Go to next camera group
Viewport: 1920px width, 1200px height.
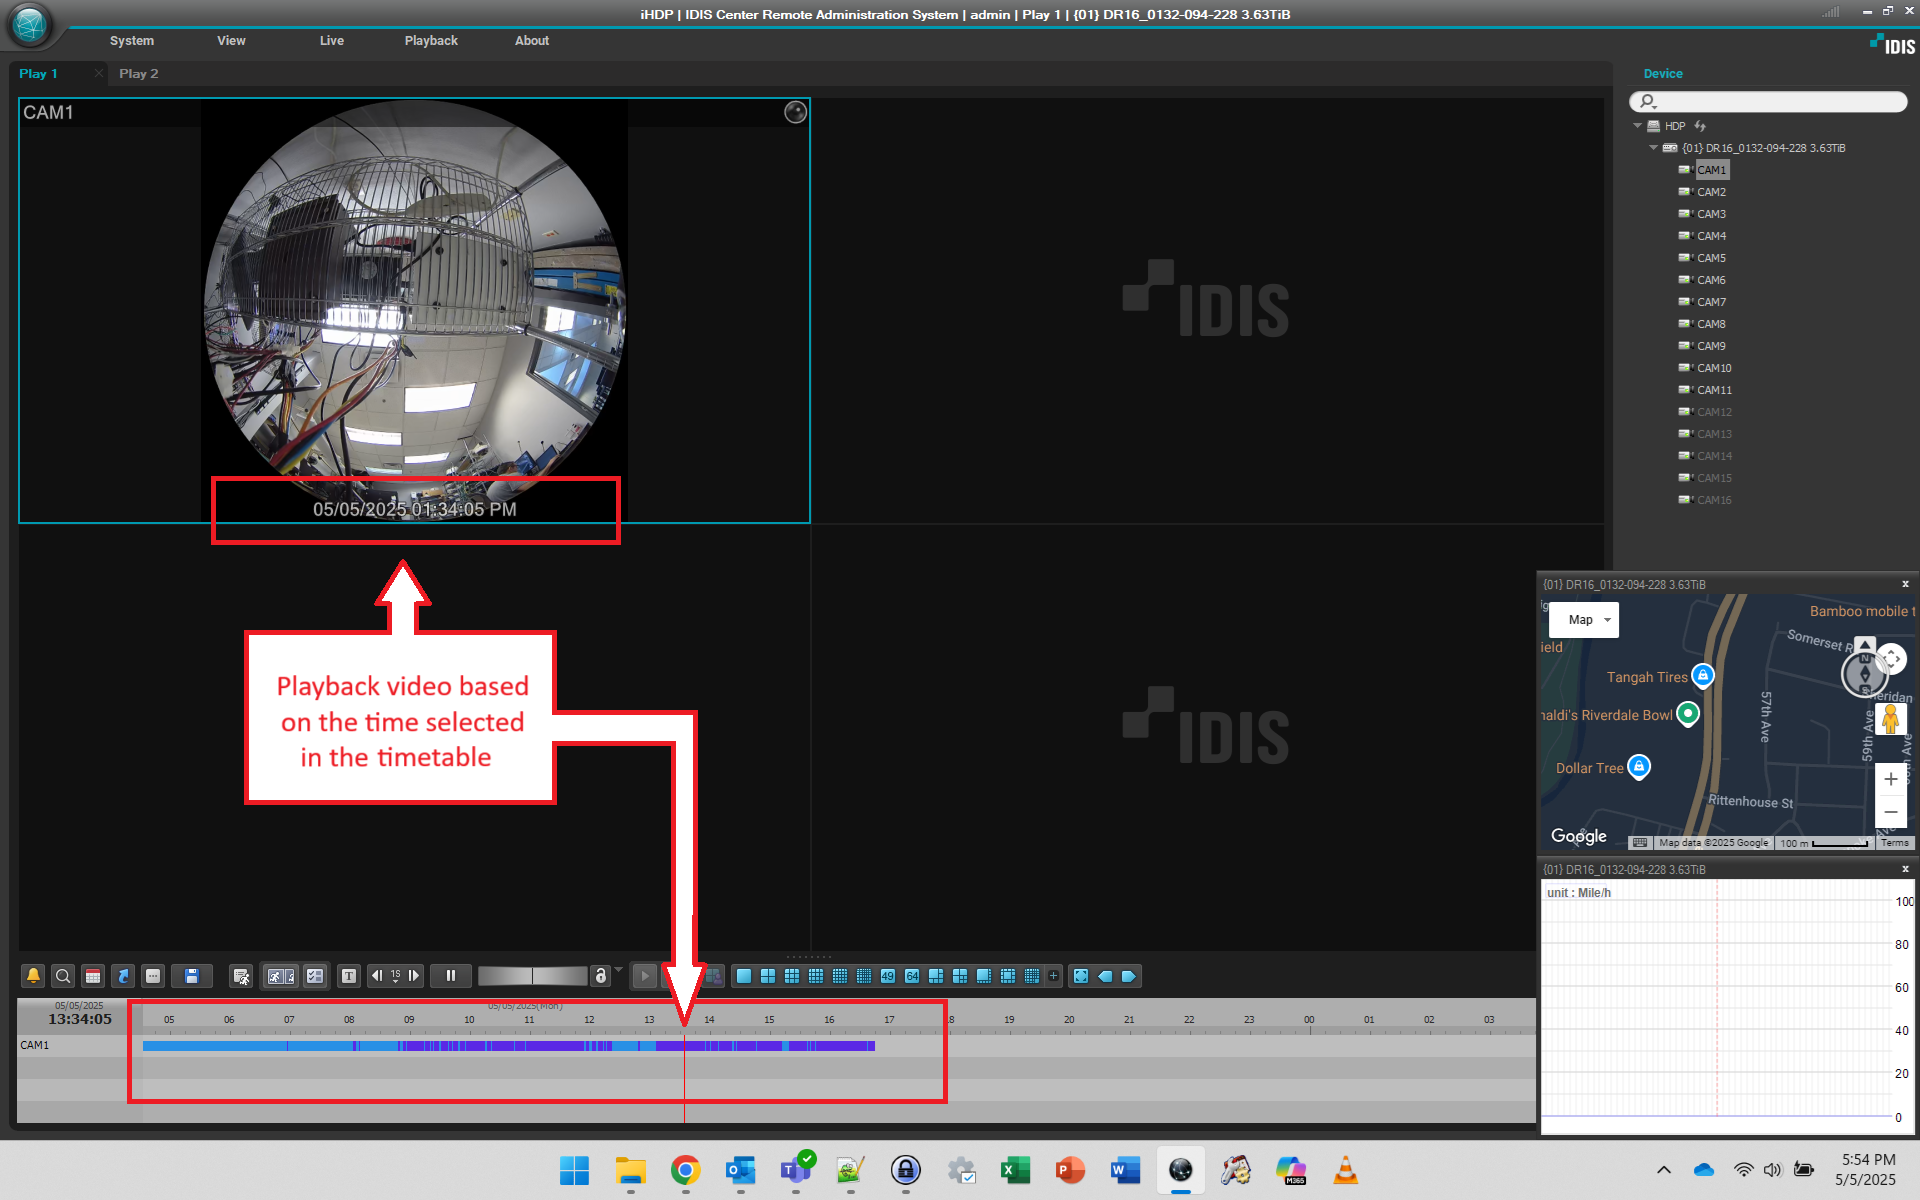coord(1129,976)
